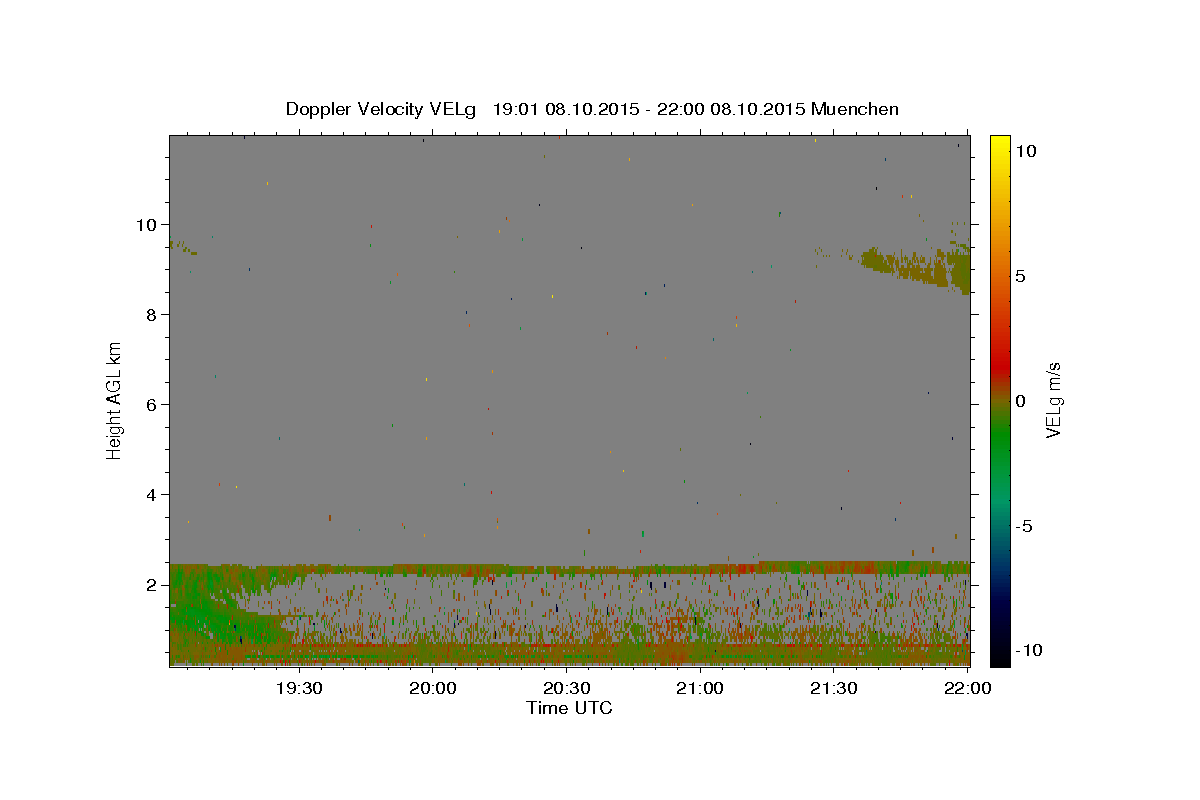Click the colorbar value -10 label
Viewport: 1200px width, 800px height.
(1029, 650)
